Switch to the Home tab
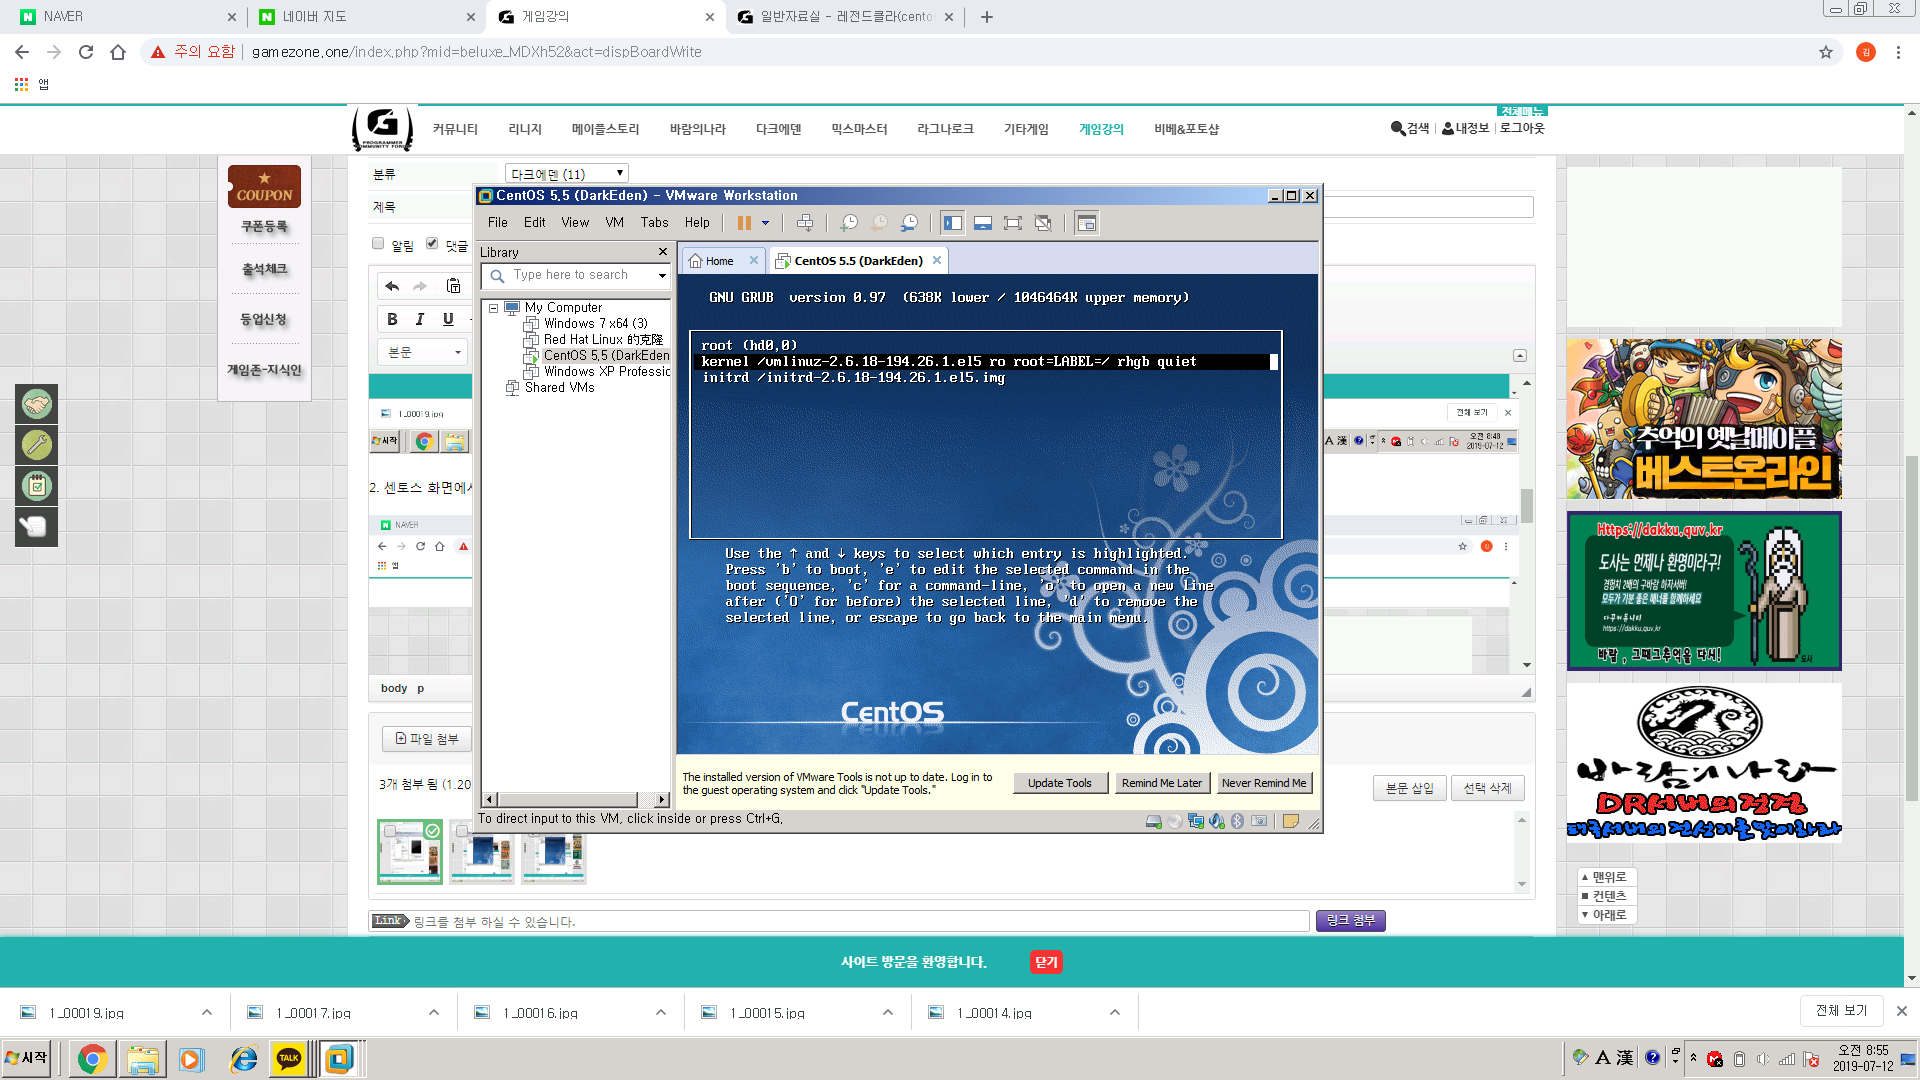This screenshot has height=1080, width=1920. pos(719,261)
